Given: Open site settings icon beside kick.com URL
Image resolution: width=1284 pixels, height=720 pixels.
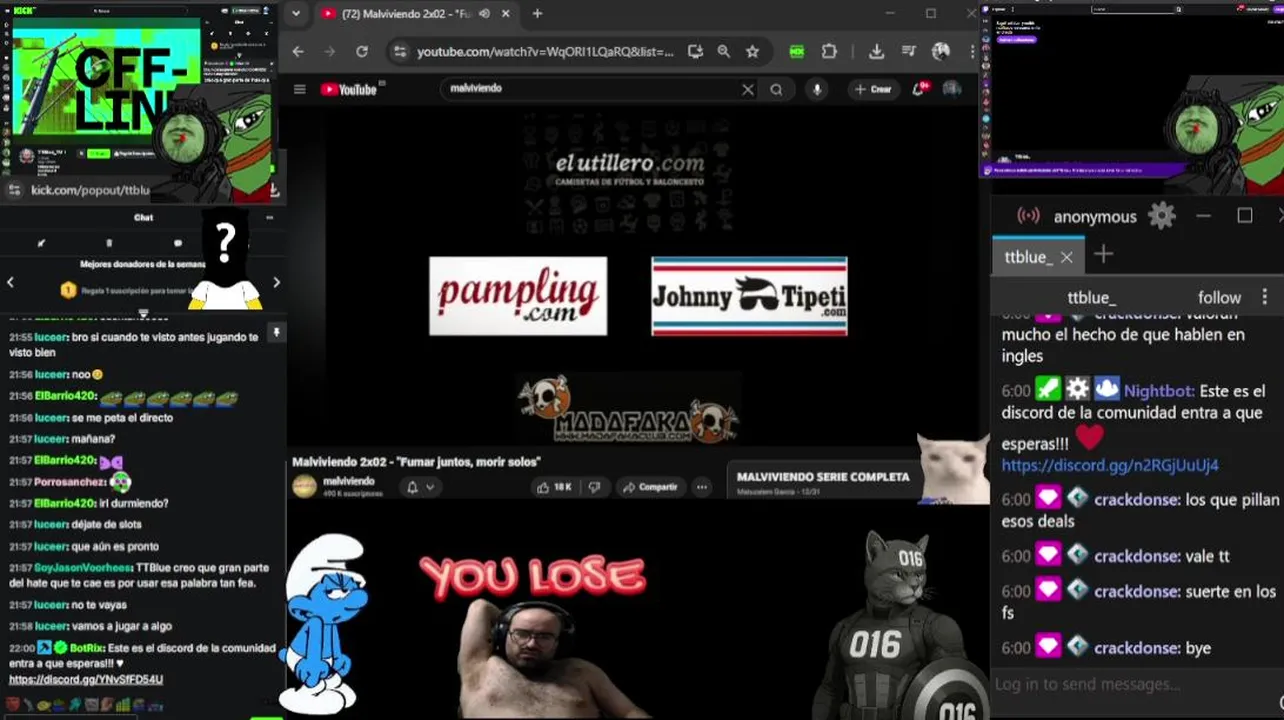Looking at the screenshot, I should 14,190.
